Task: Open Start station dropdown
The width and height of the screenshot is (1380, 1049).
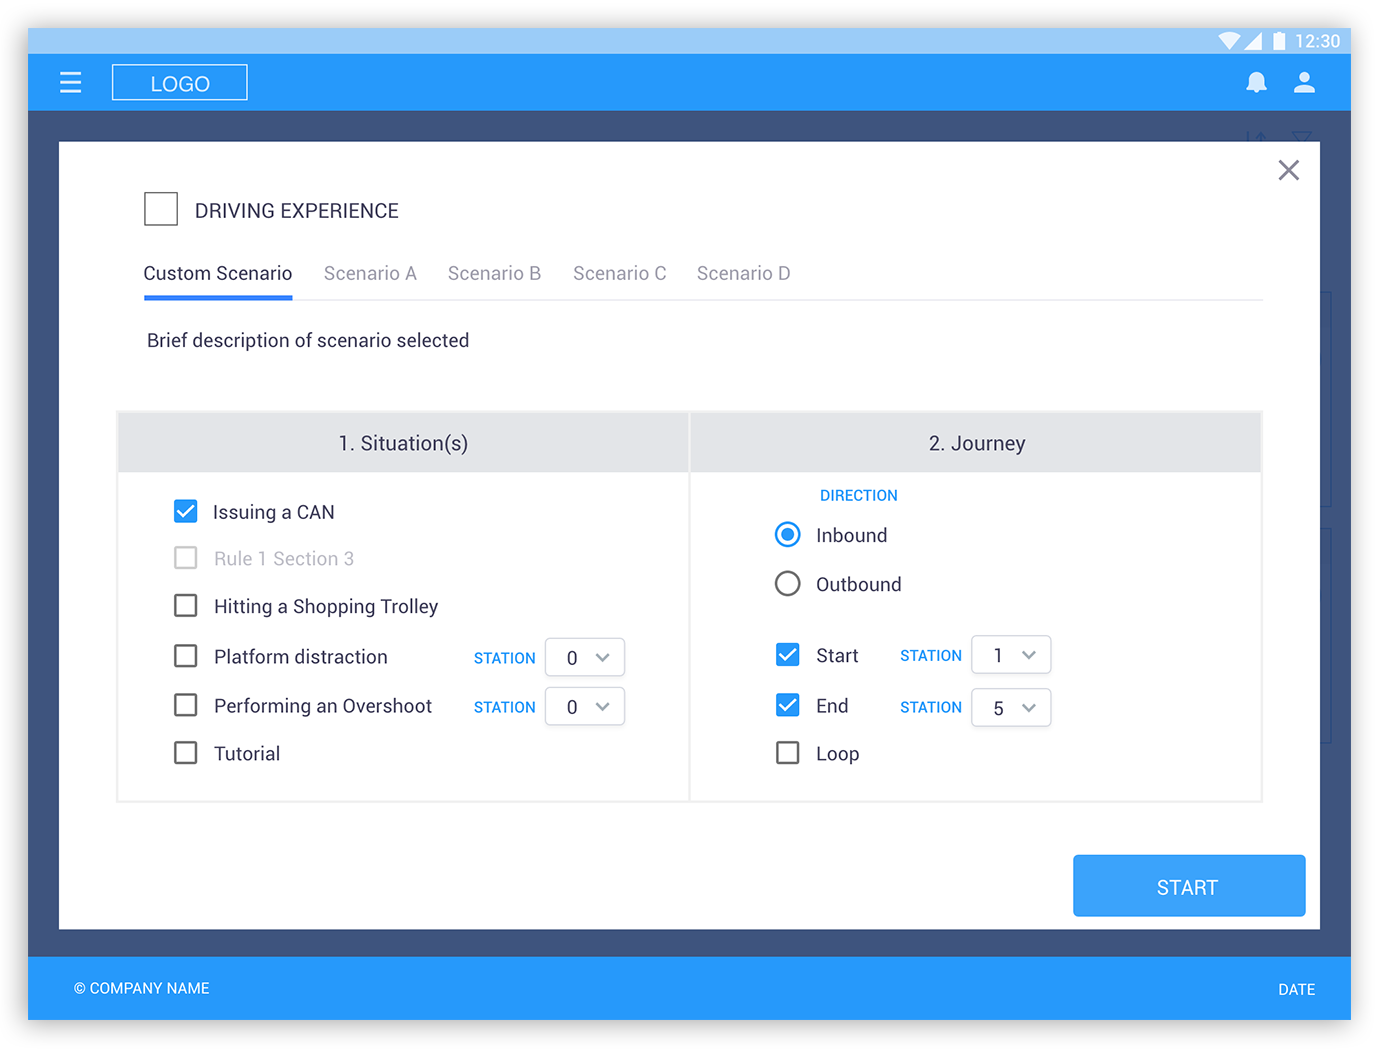Action: [x=1011, y=655]
